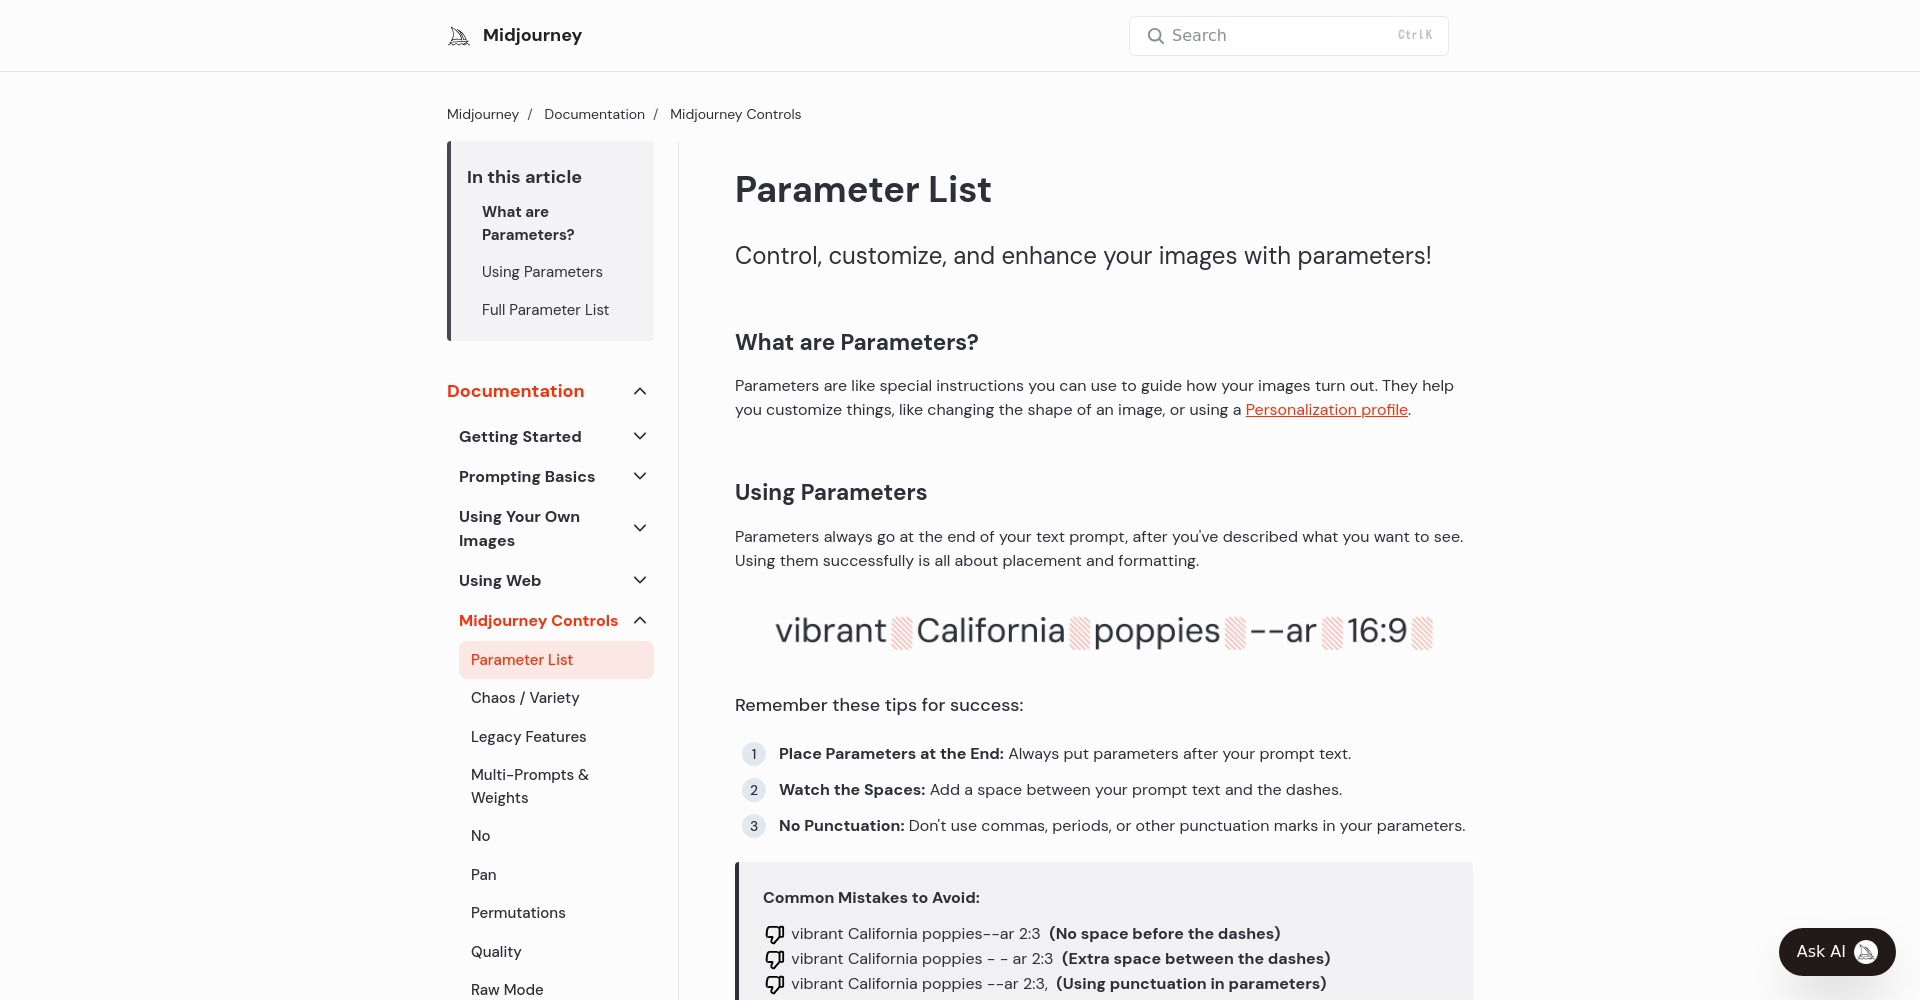Open the Chaos / Variety page
This screenshot has height=1000, width=1920.
pos(525,698)
